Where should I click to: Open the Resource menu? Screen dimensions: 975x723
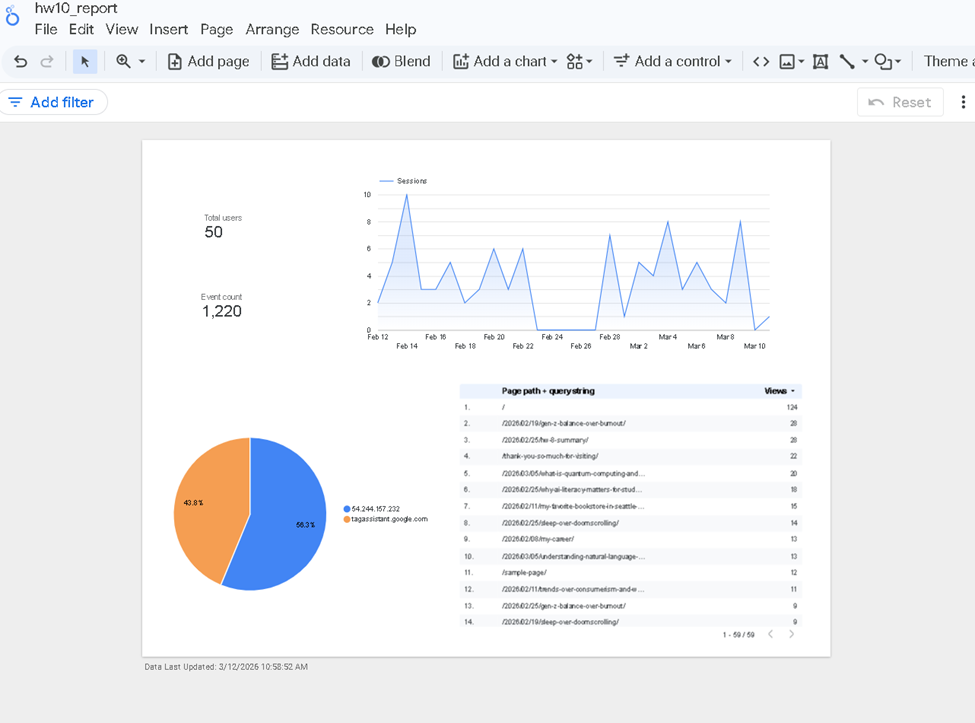coord(342,30)
